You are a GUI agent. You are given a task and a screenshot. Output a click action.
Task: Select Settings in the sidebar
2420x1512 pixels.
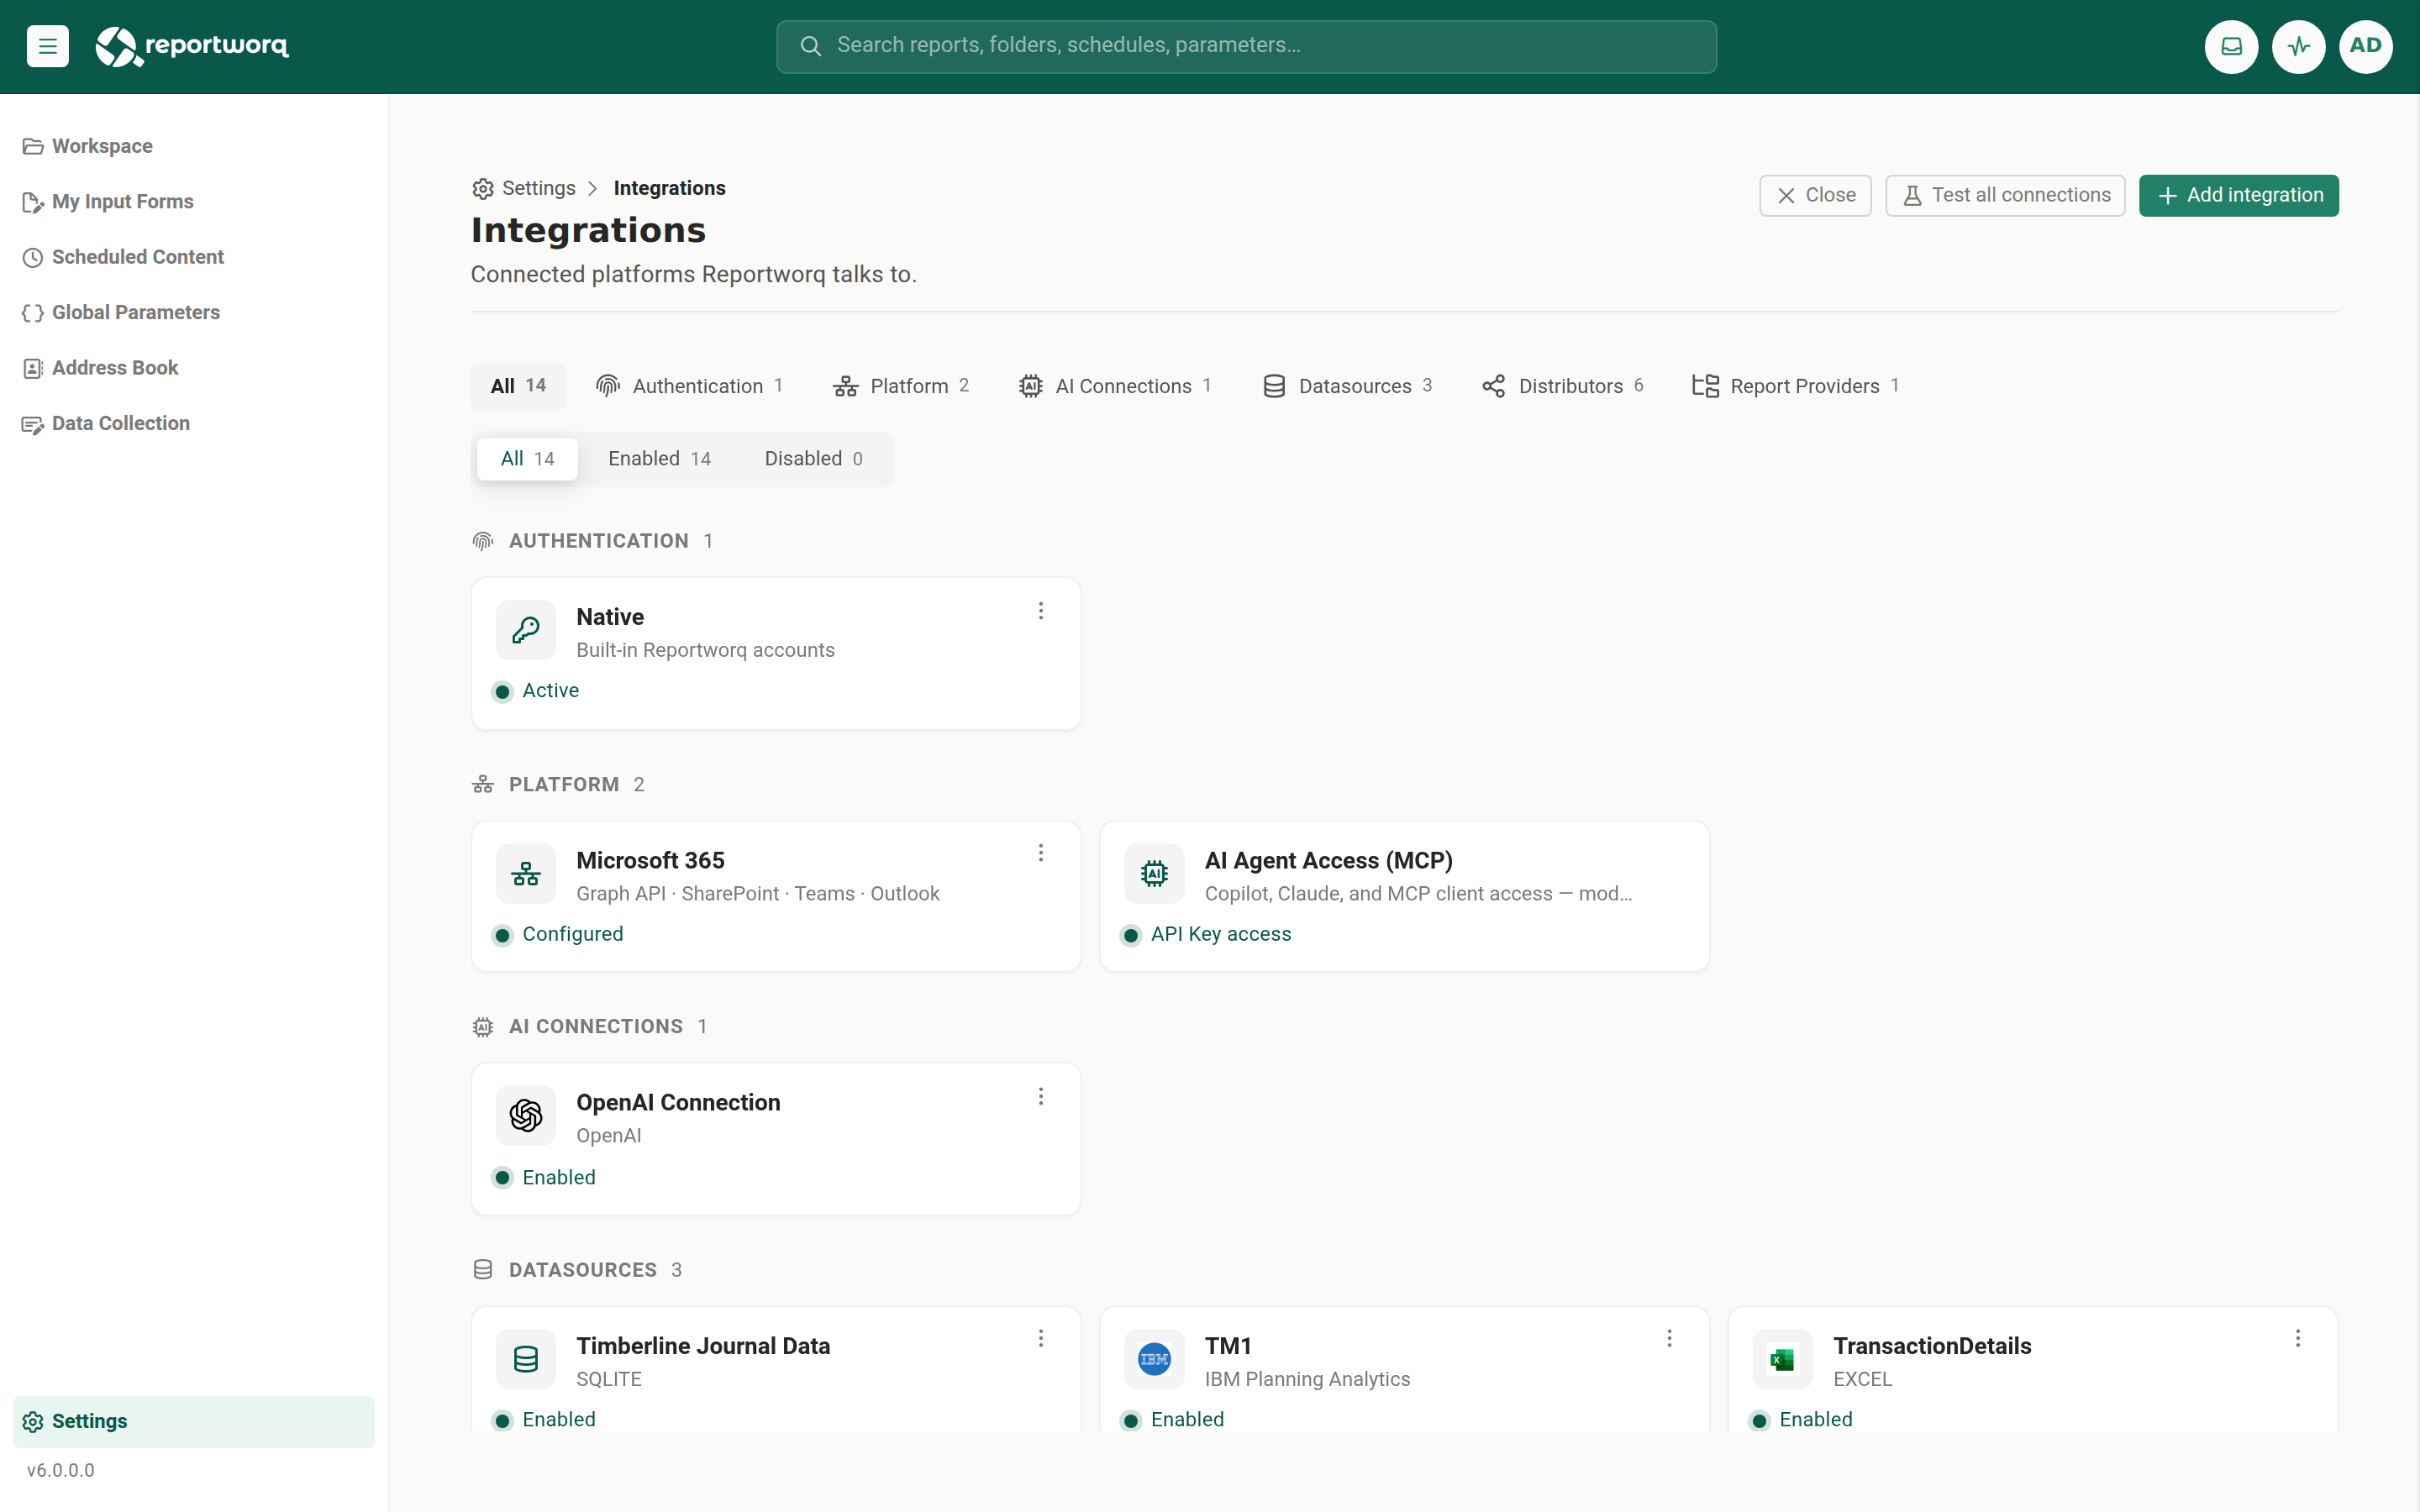point(194,1421)
